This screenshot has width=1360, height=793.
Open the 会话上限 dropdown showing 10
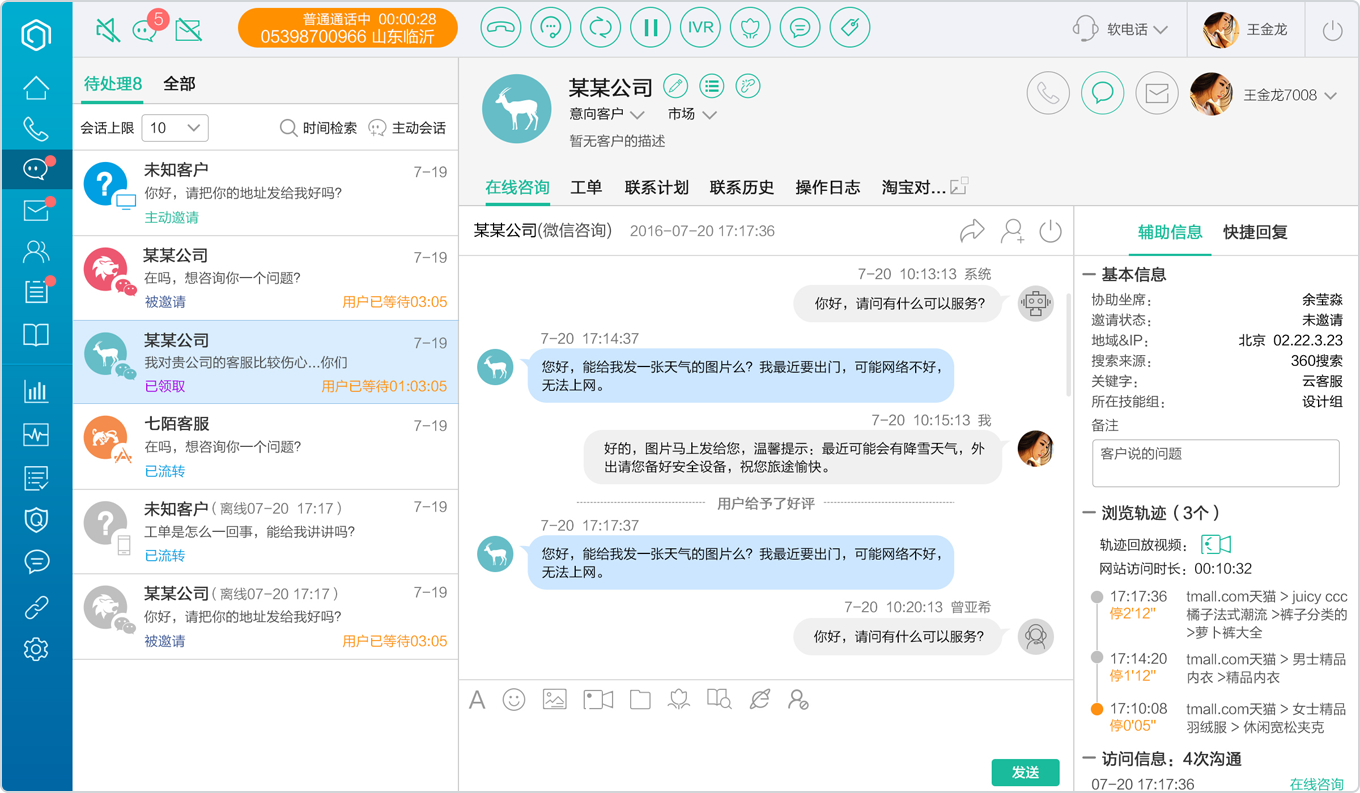[x=175, y=128]
